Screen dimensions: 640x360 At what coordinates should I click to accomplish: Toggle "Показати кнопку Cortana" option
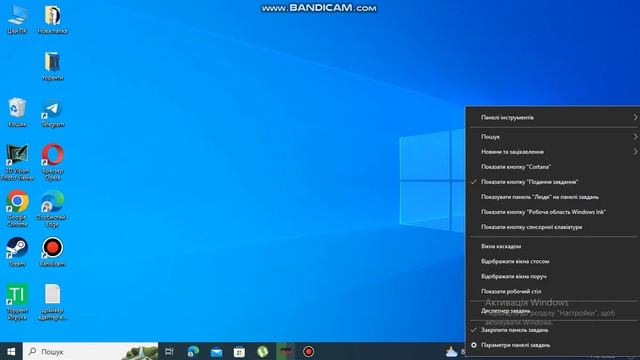click(x=553, y=167)
